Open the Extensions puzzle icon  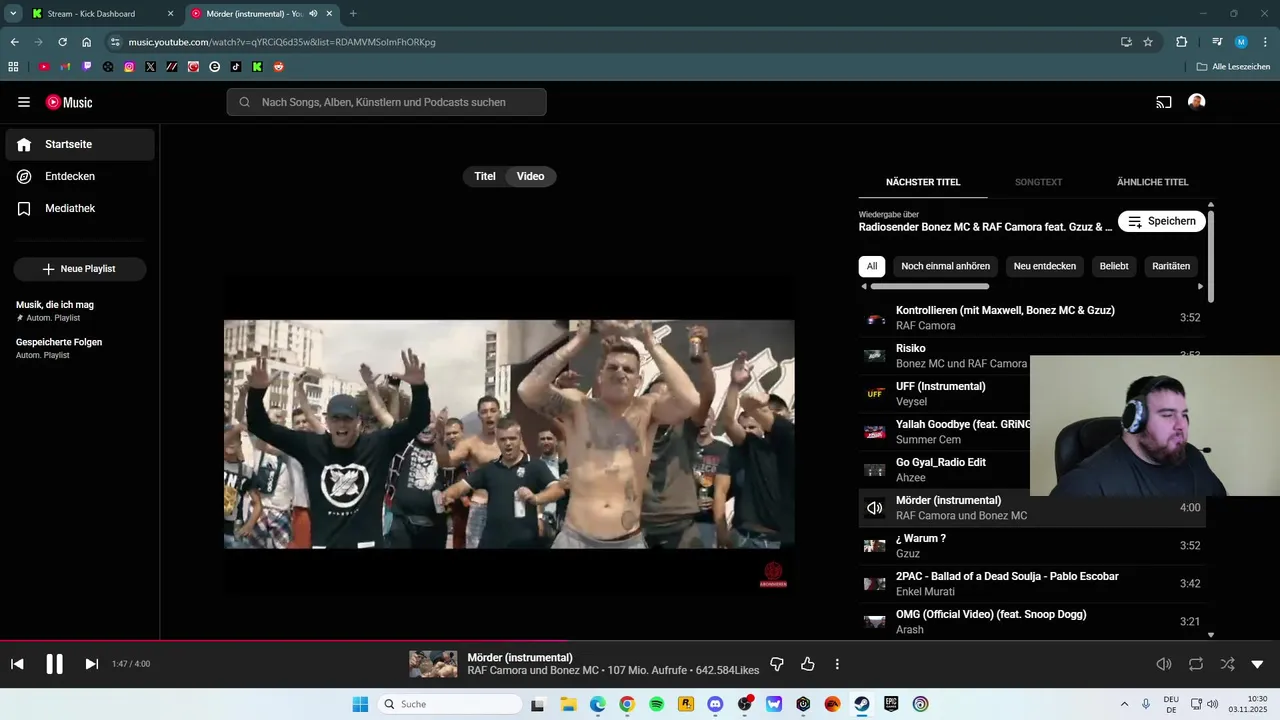coord(1181,42)
